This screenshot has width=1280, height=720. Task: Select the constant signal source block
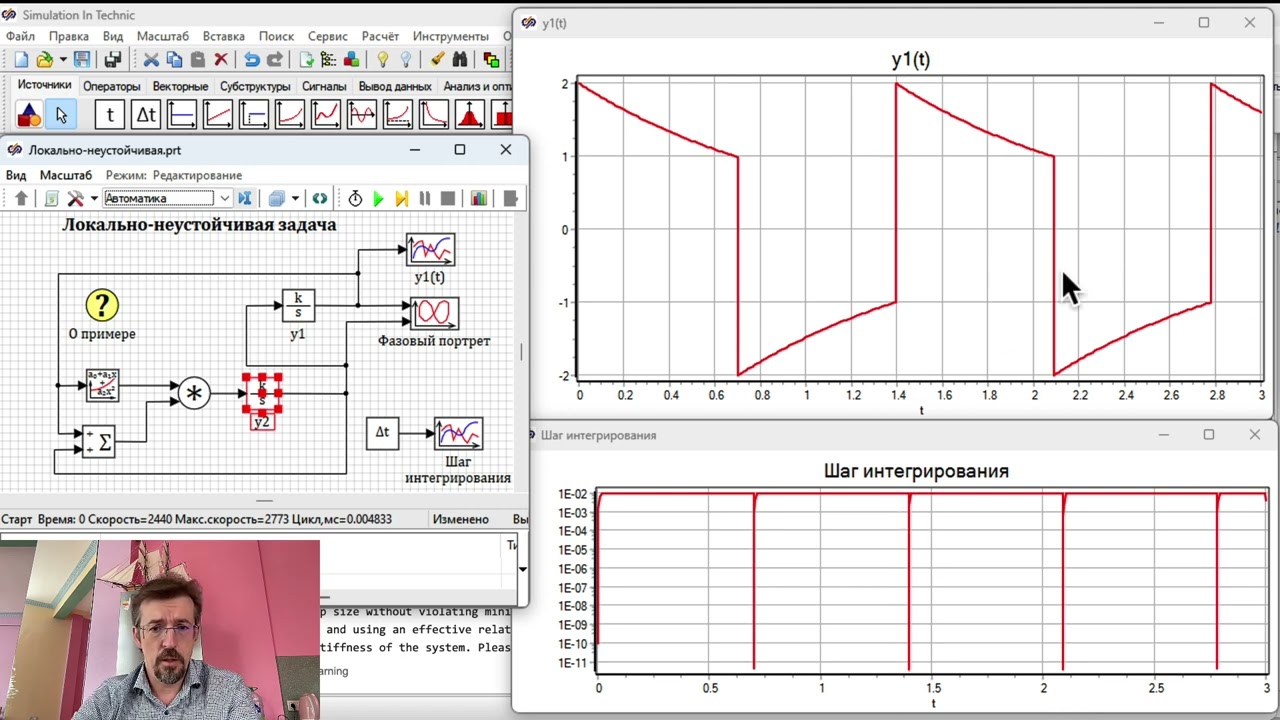pos(182,115)
